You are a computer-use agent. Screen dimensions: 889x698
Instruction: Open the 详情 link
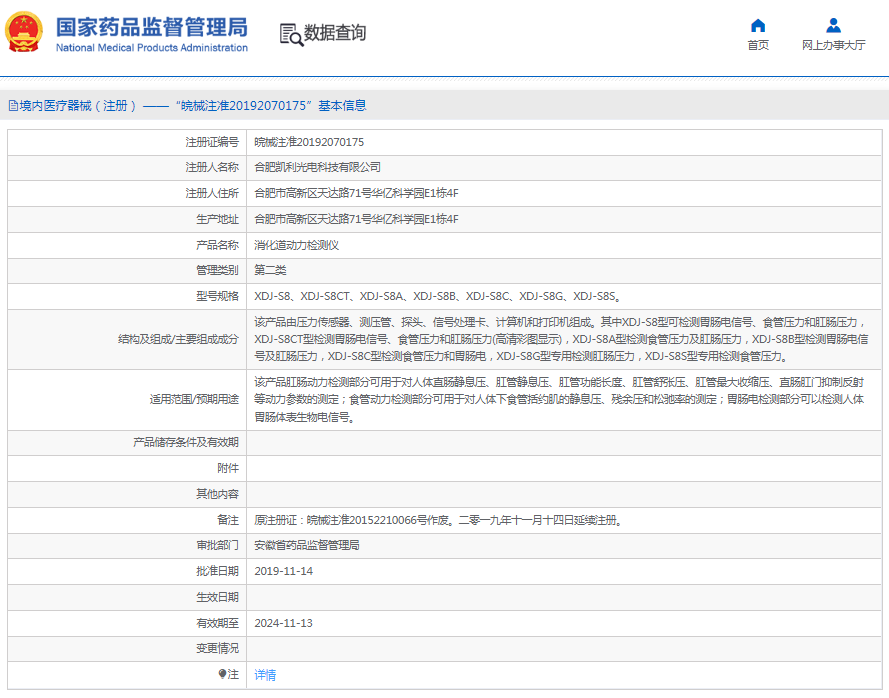(265, 674)
